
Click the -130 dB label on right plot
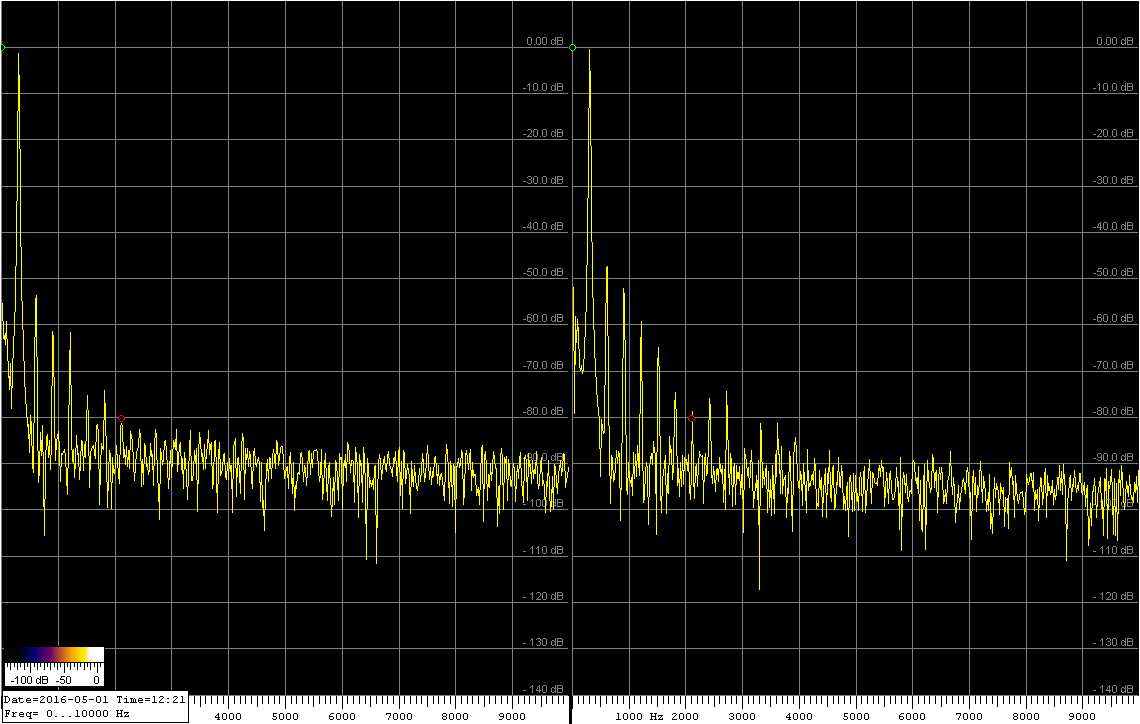[x=1114, y=642]
